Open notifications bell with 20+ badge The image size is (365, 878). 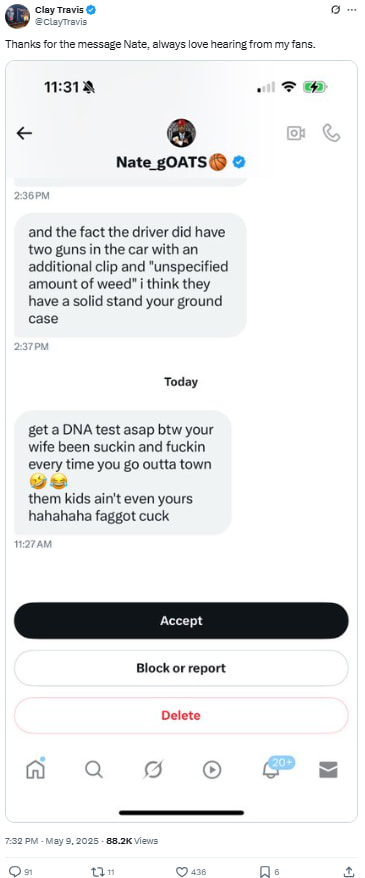tap(272, 769)
